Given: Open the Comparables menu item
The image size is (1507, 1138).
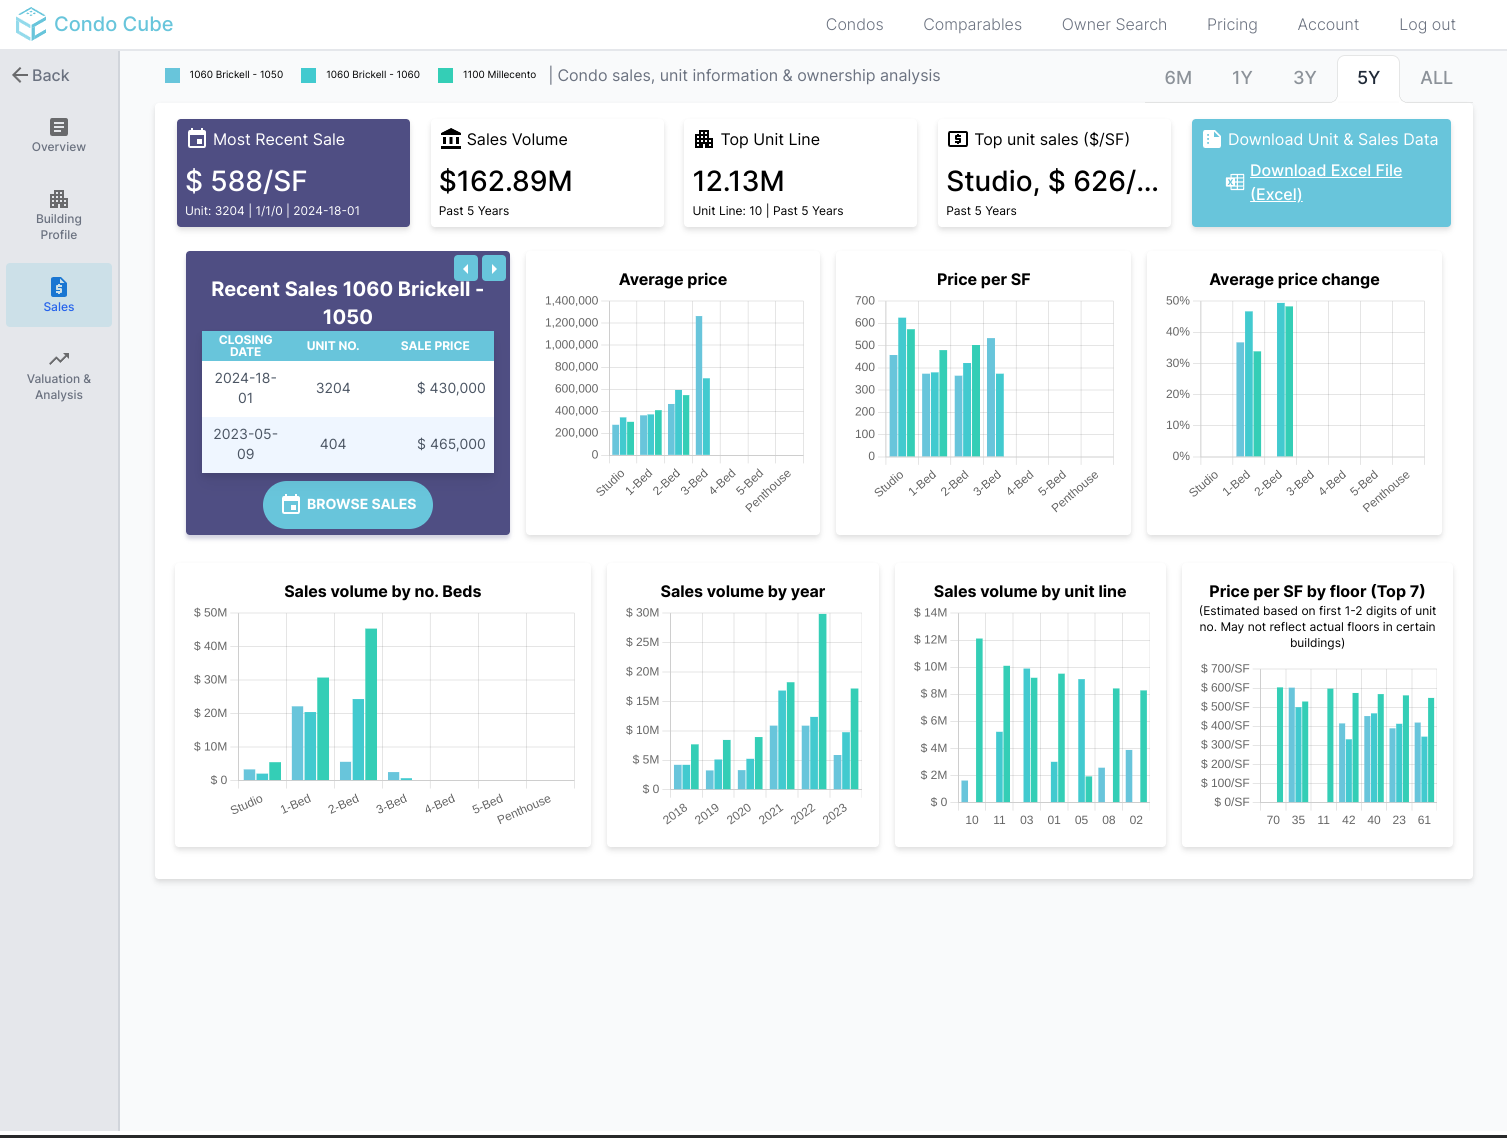Looking at the screenshot, I should tap(972, 25).
